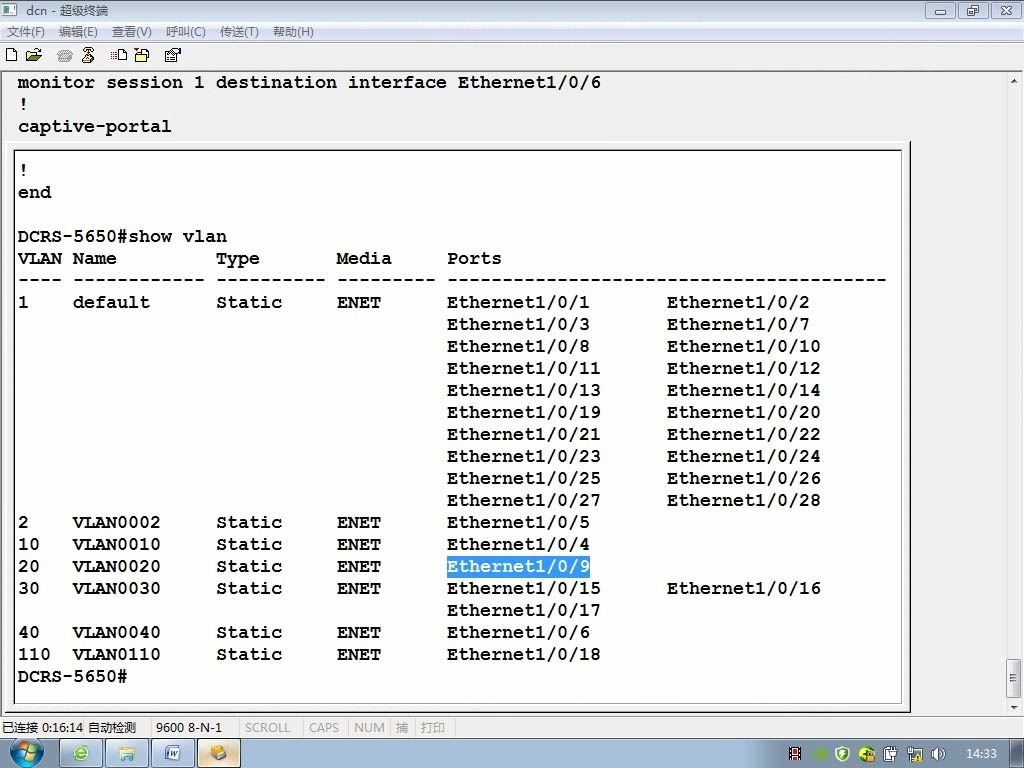Click port Ethernet1/0/18 in the VLAN list

524,654
